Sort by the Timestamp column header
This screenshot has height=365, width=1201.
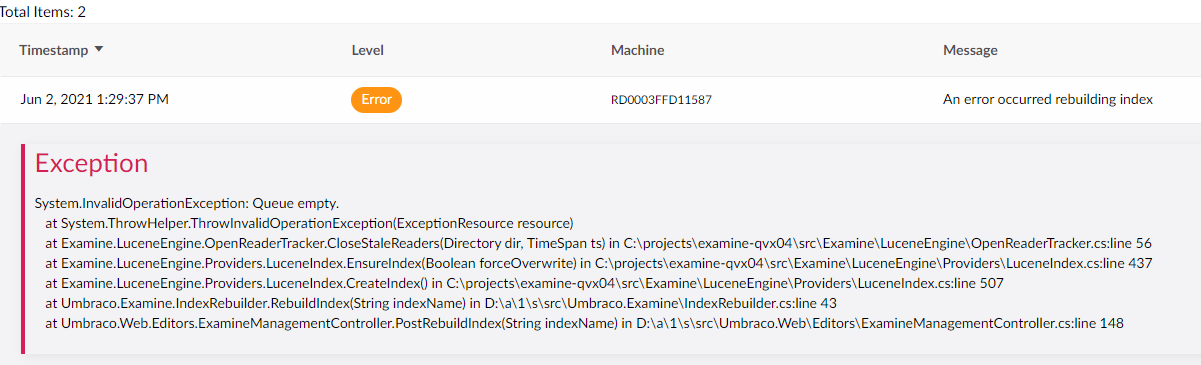[54, 50]
